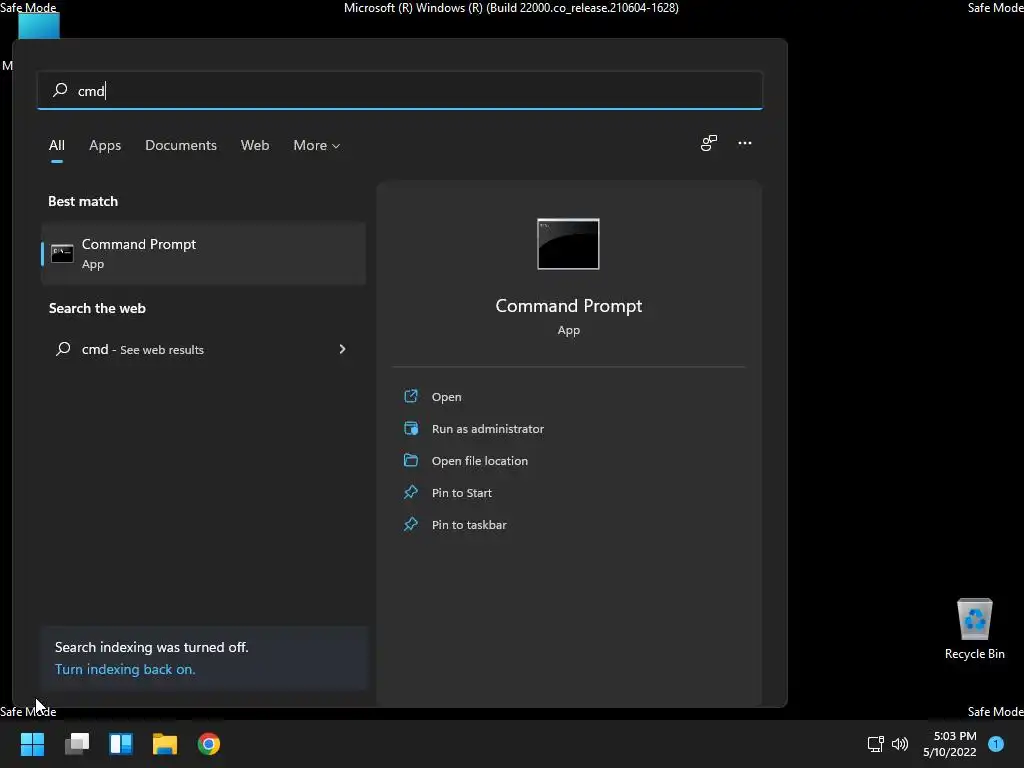1024x768 pixels.
Task: Click the search feedback icon
Action: (x=709, y=143)
